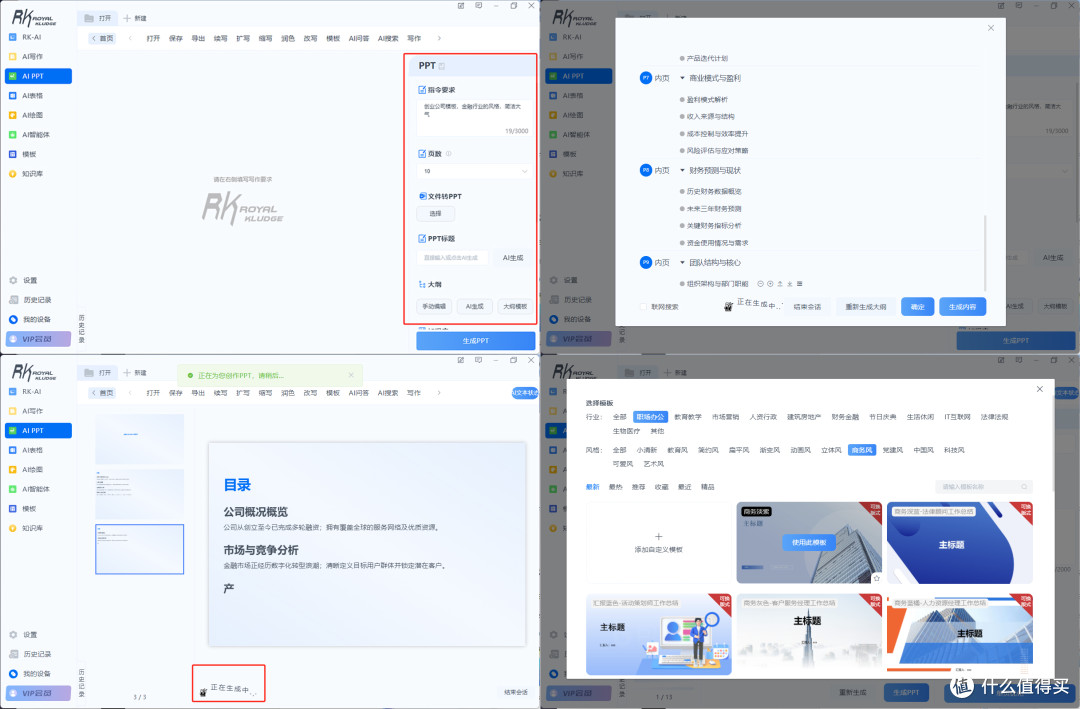This screenshot has height=709, width=1080.
Task: Click 导出 in the PPT settings window toolbar
Action: 198,39
